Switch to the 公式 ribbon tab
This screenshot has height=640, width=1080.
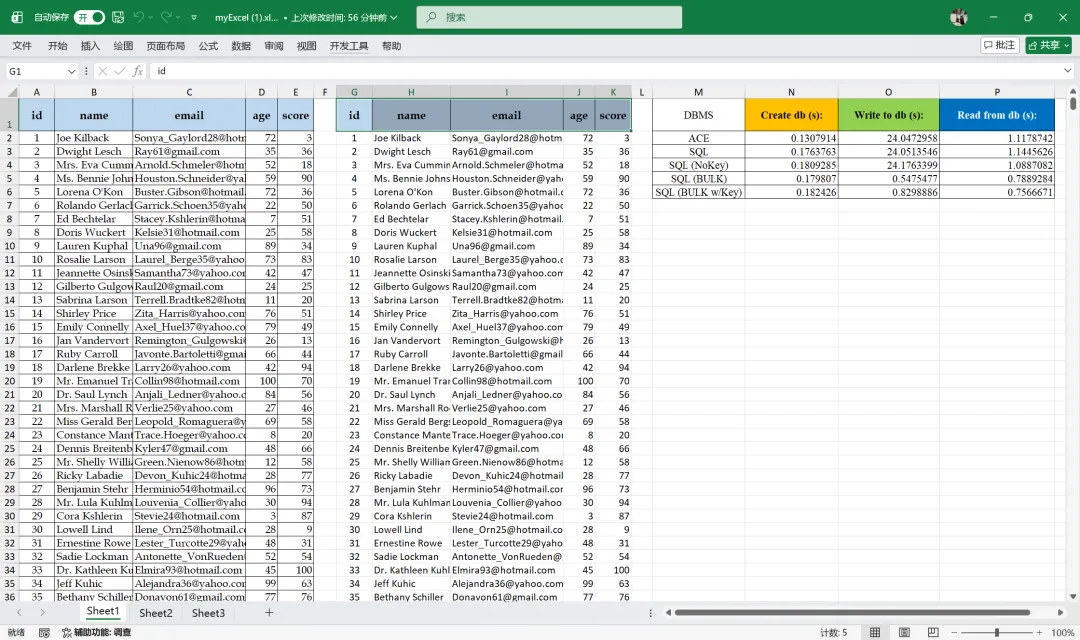click(x=208, y=45)
